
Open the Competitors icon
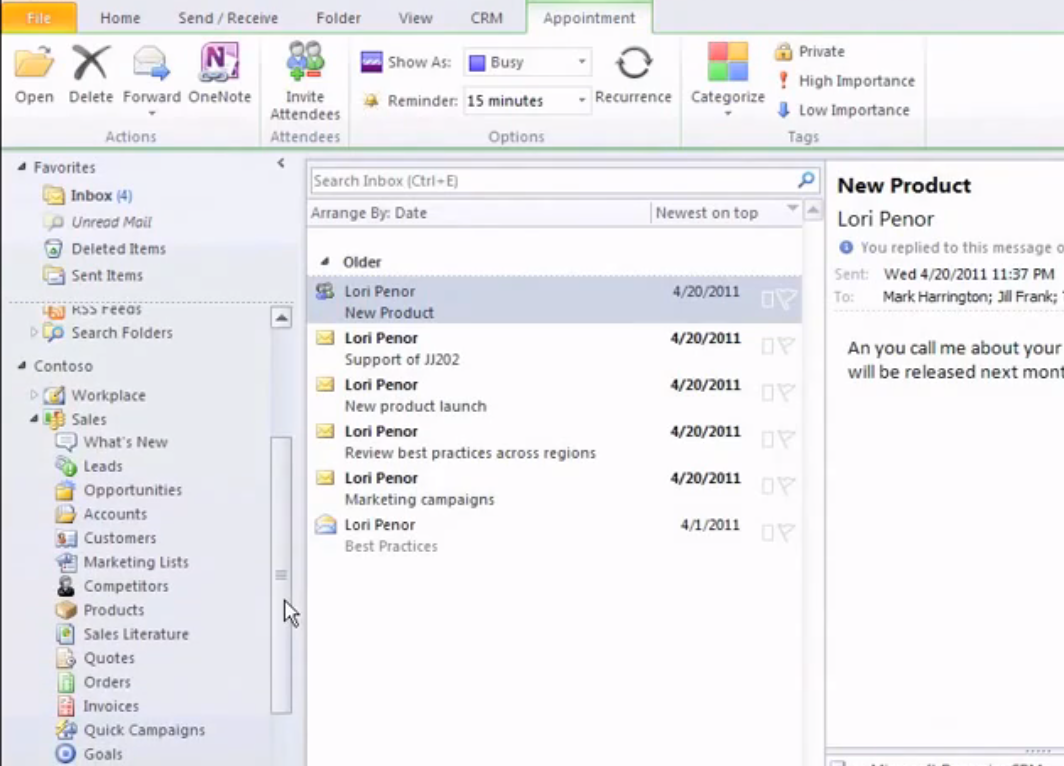(x=66, y=586)
